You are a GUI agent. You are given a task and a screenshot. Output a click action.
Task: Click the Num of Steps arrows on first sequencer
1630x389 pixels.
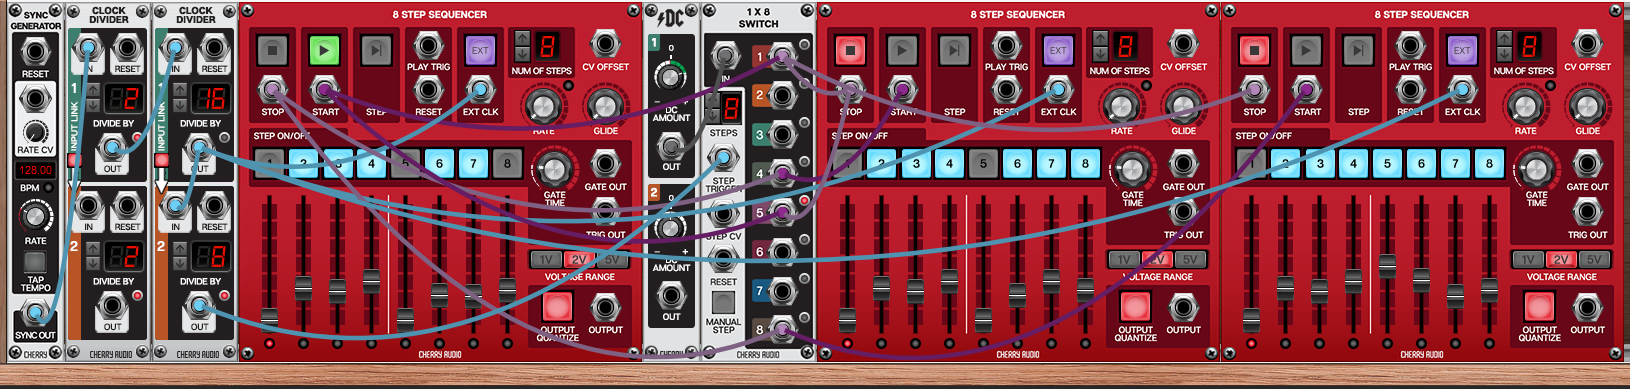pos(522,45)
